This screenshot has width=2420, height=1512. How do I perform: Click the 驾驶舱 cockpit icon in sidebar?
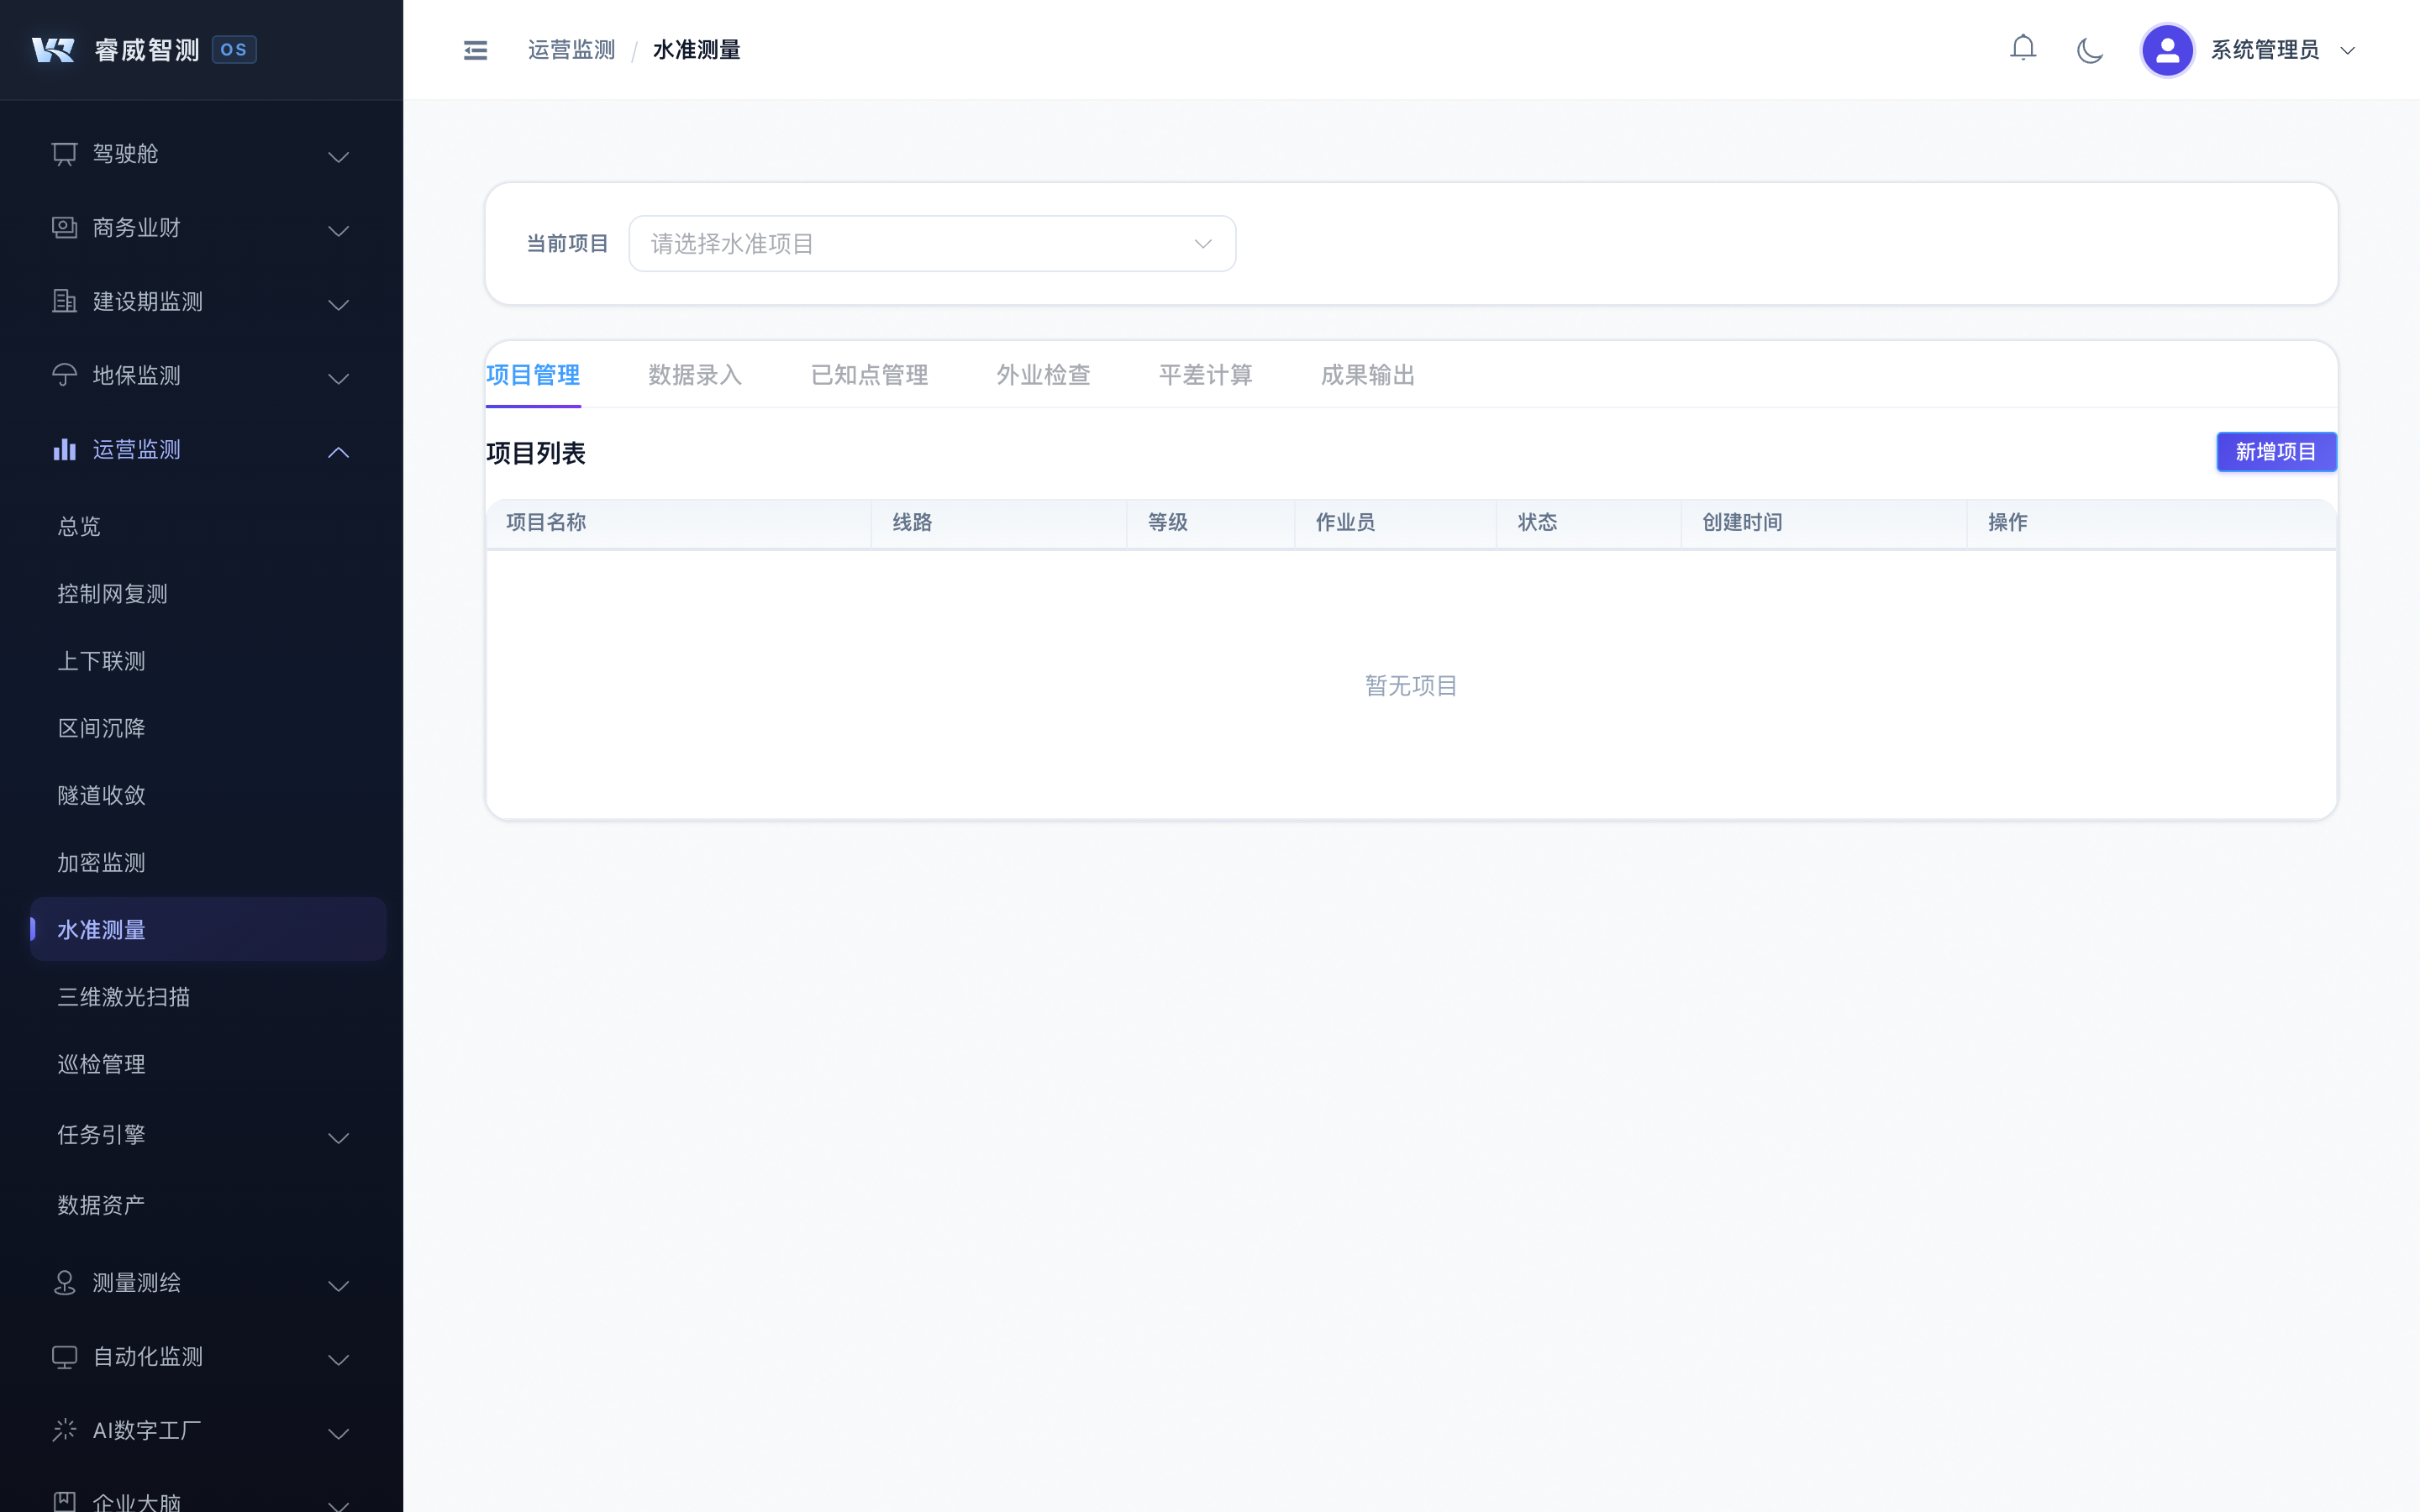(x=64, y=153)
